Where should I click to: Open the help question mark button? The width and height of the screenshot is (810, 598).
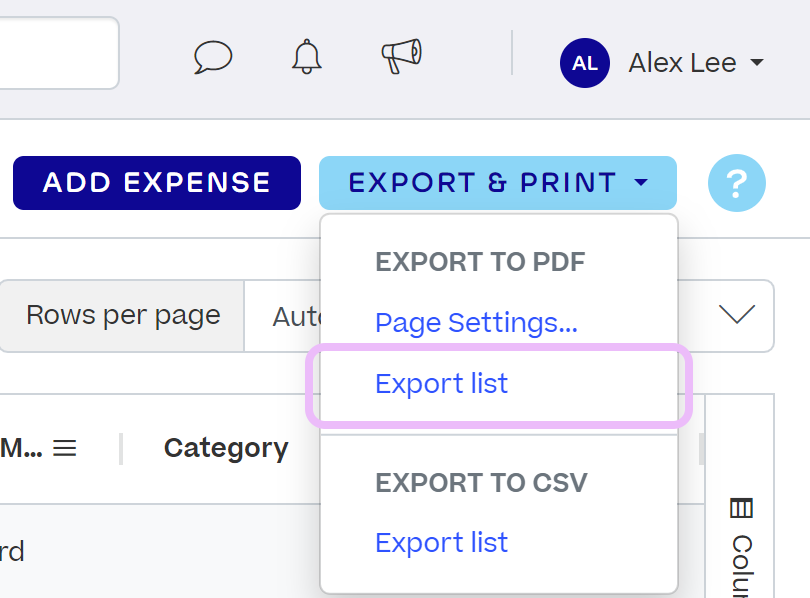(x=737, y=183)
